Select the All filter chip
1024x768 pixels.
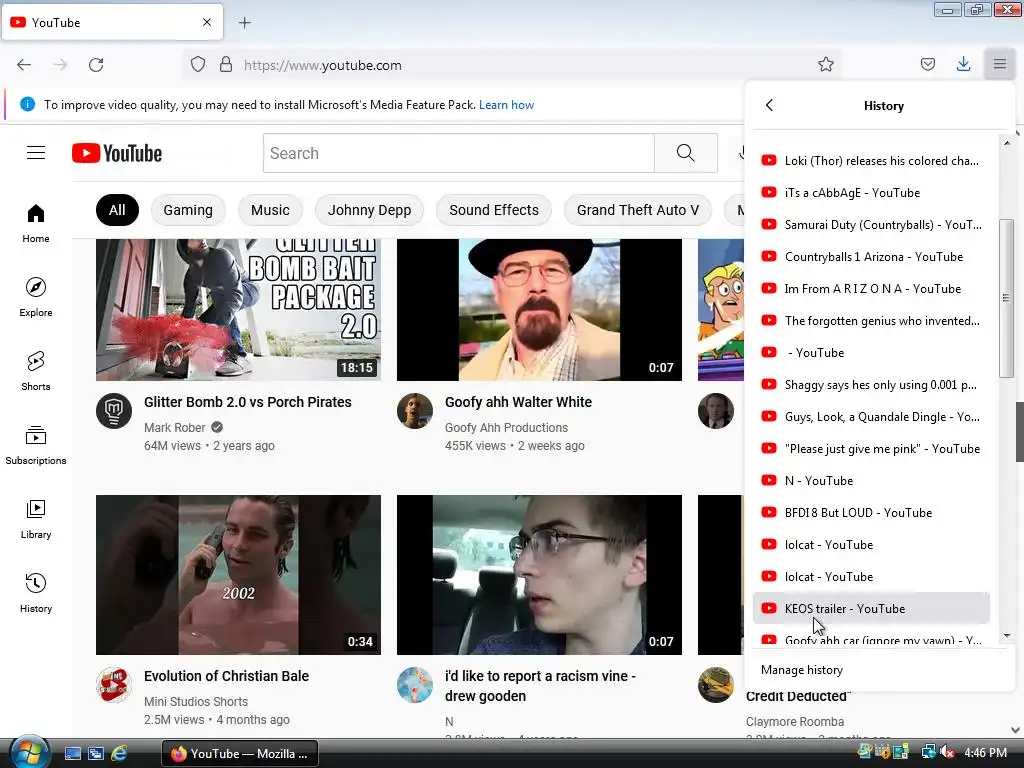pyautogui.click(x=117, y=210)
